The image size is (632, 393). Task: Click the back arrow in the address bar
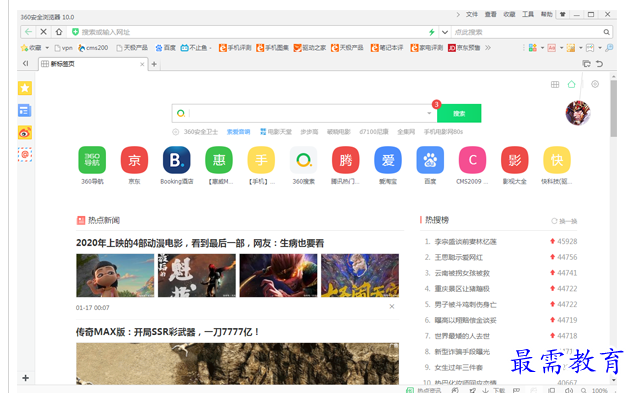point(28,32)
